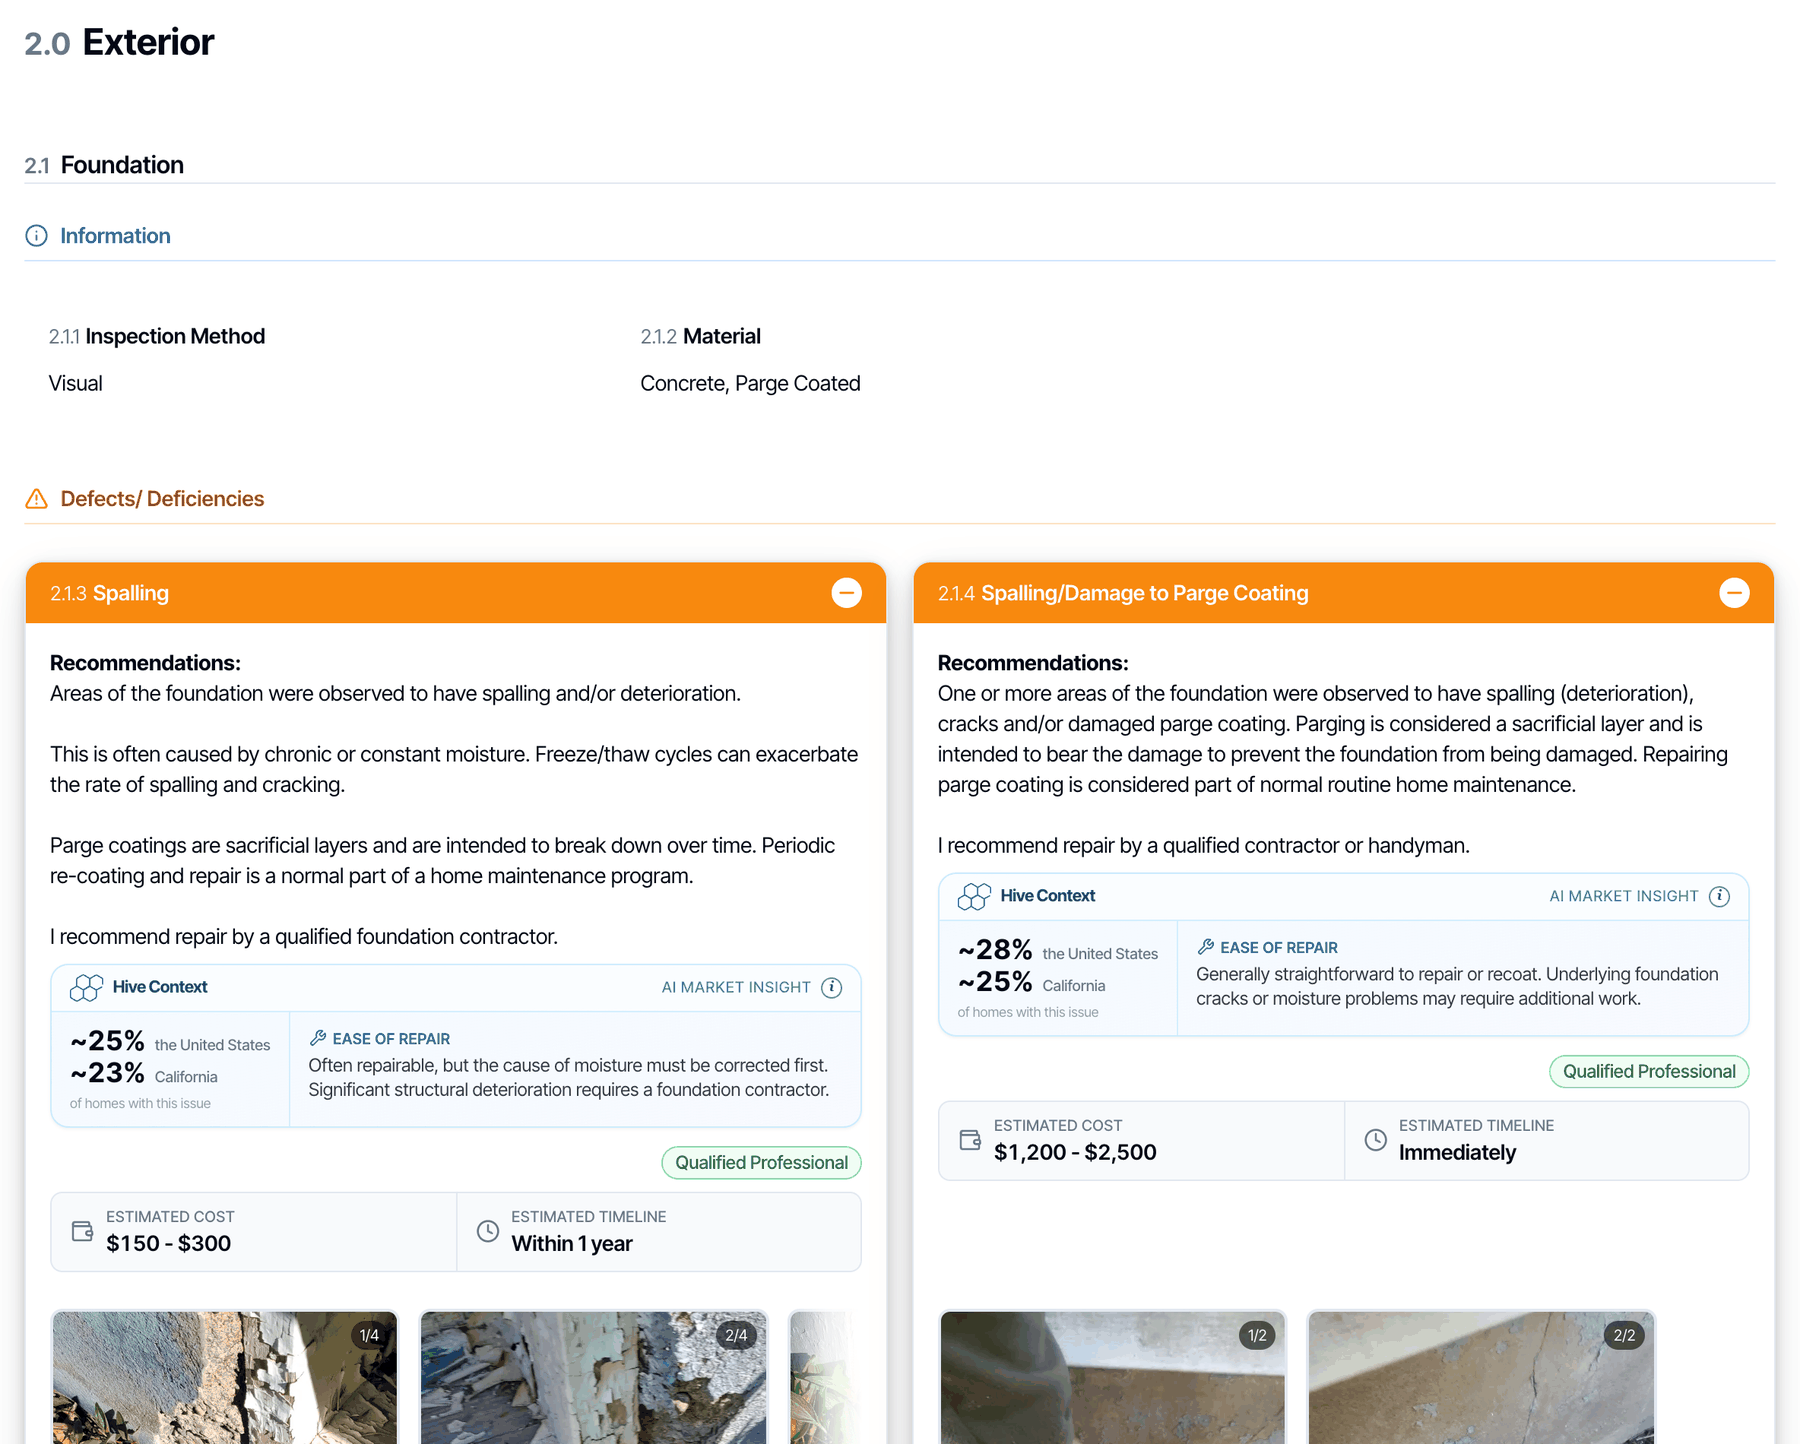Click Ease of Repair wrench icon in Spalling card
Image resolution: width=1800 pixels, height=1444 pixels.
pyautogui.click(x=318, y=1038)
